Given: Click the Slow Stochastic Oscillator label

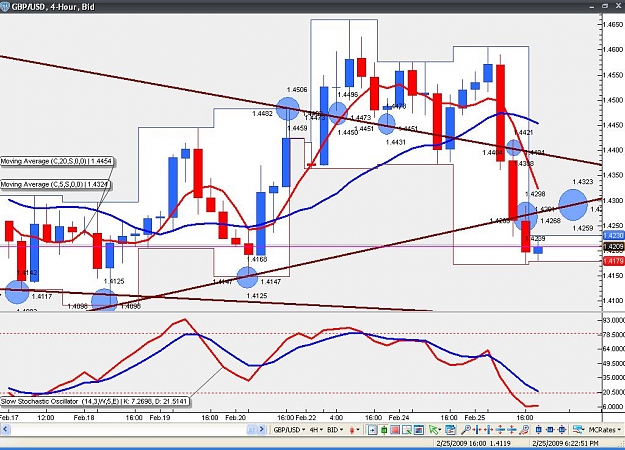Looking at the screenshot, I should click(94, 401).
